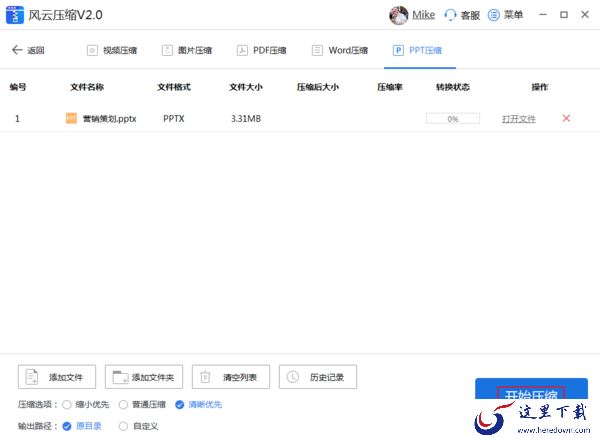Click the PDF icon on PDF压缩 tab

point(242,50)
